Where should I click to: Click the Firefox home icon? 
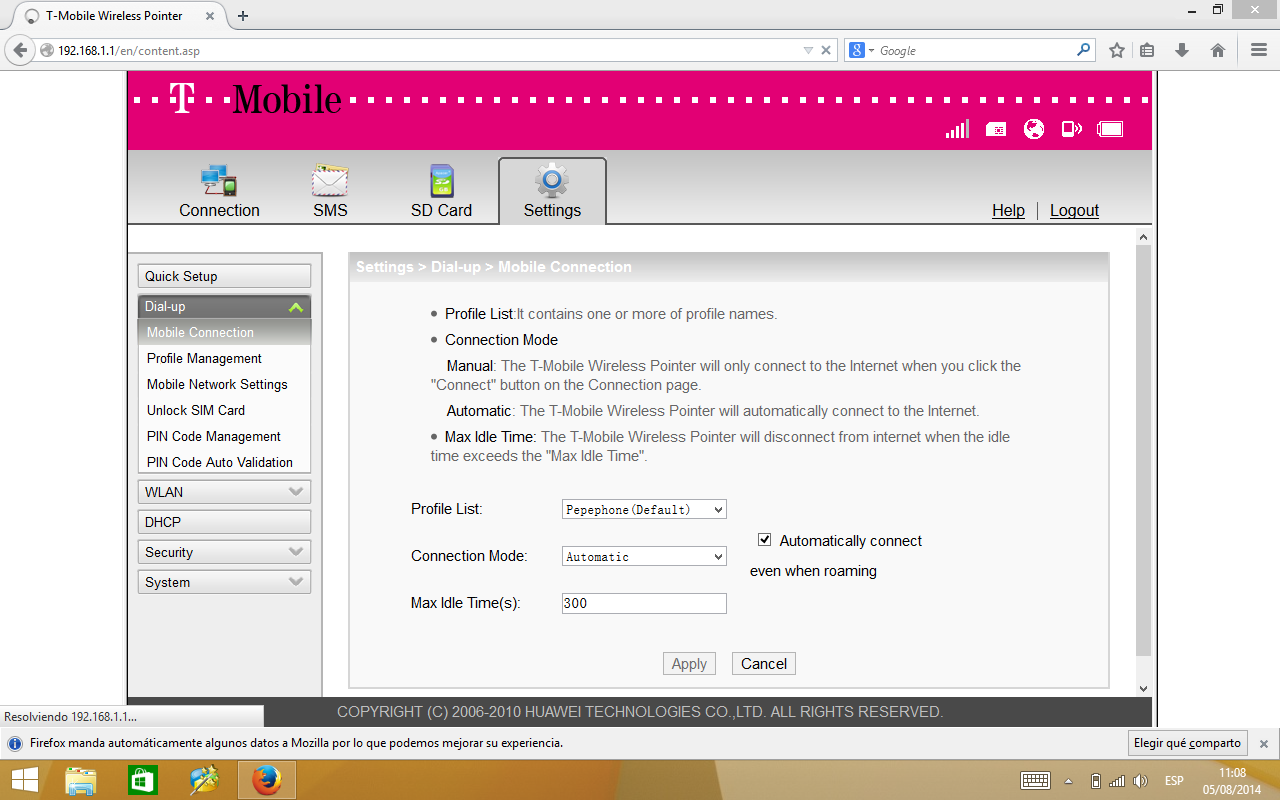tap(1218, 50)
